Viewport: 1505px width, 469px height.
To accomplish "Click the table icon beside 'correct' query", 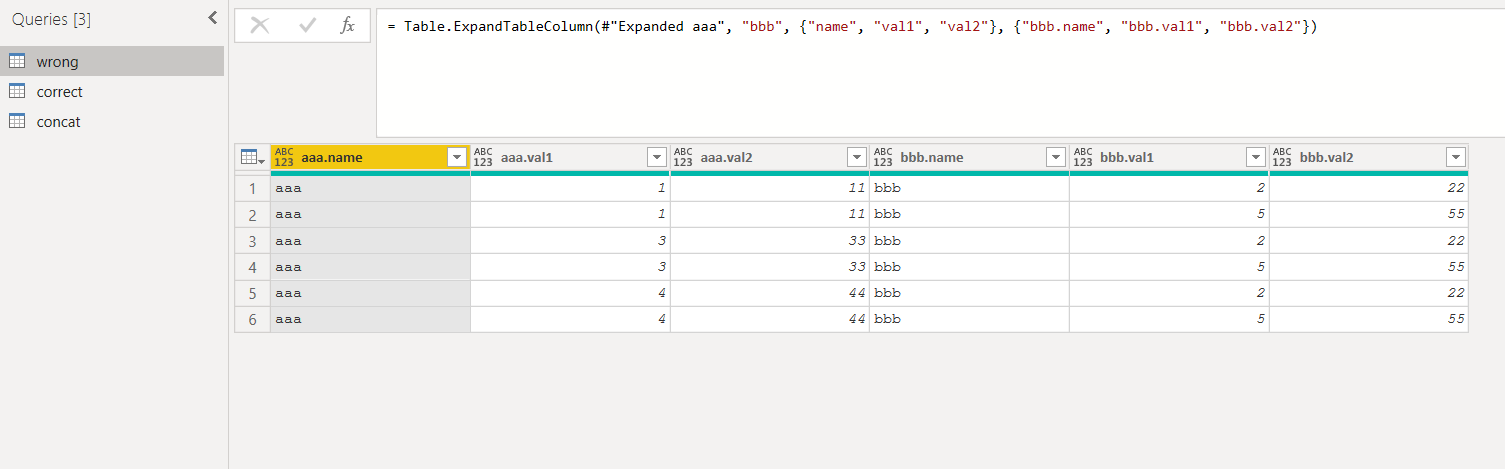I will [17, 91].
